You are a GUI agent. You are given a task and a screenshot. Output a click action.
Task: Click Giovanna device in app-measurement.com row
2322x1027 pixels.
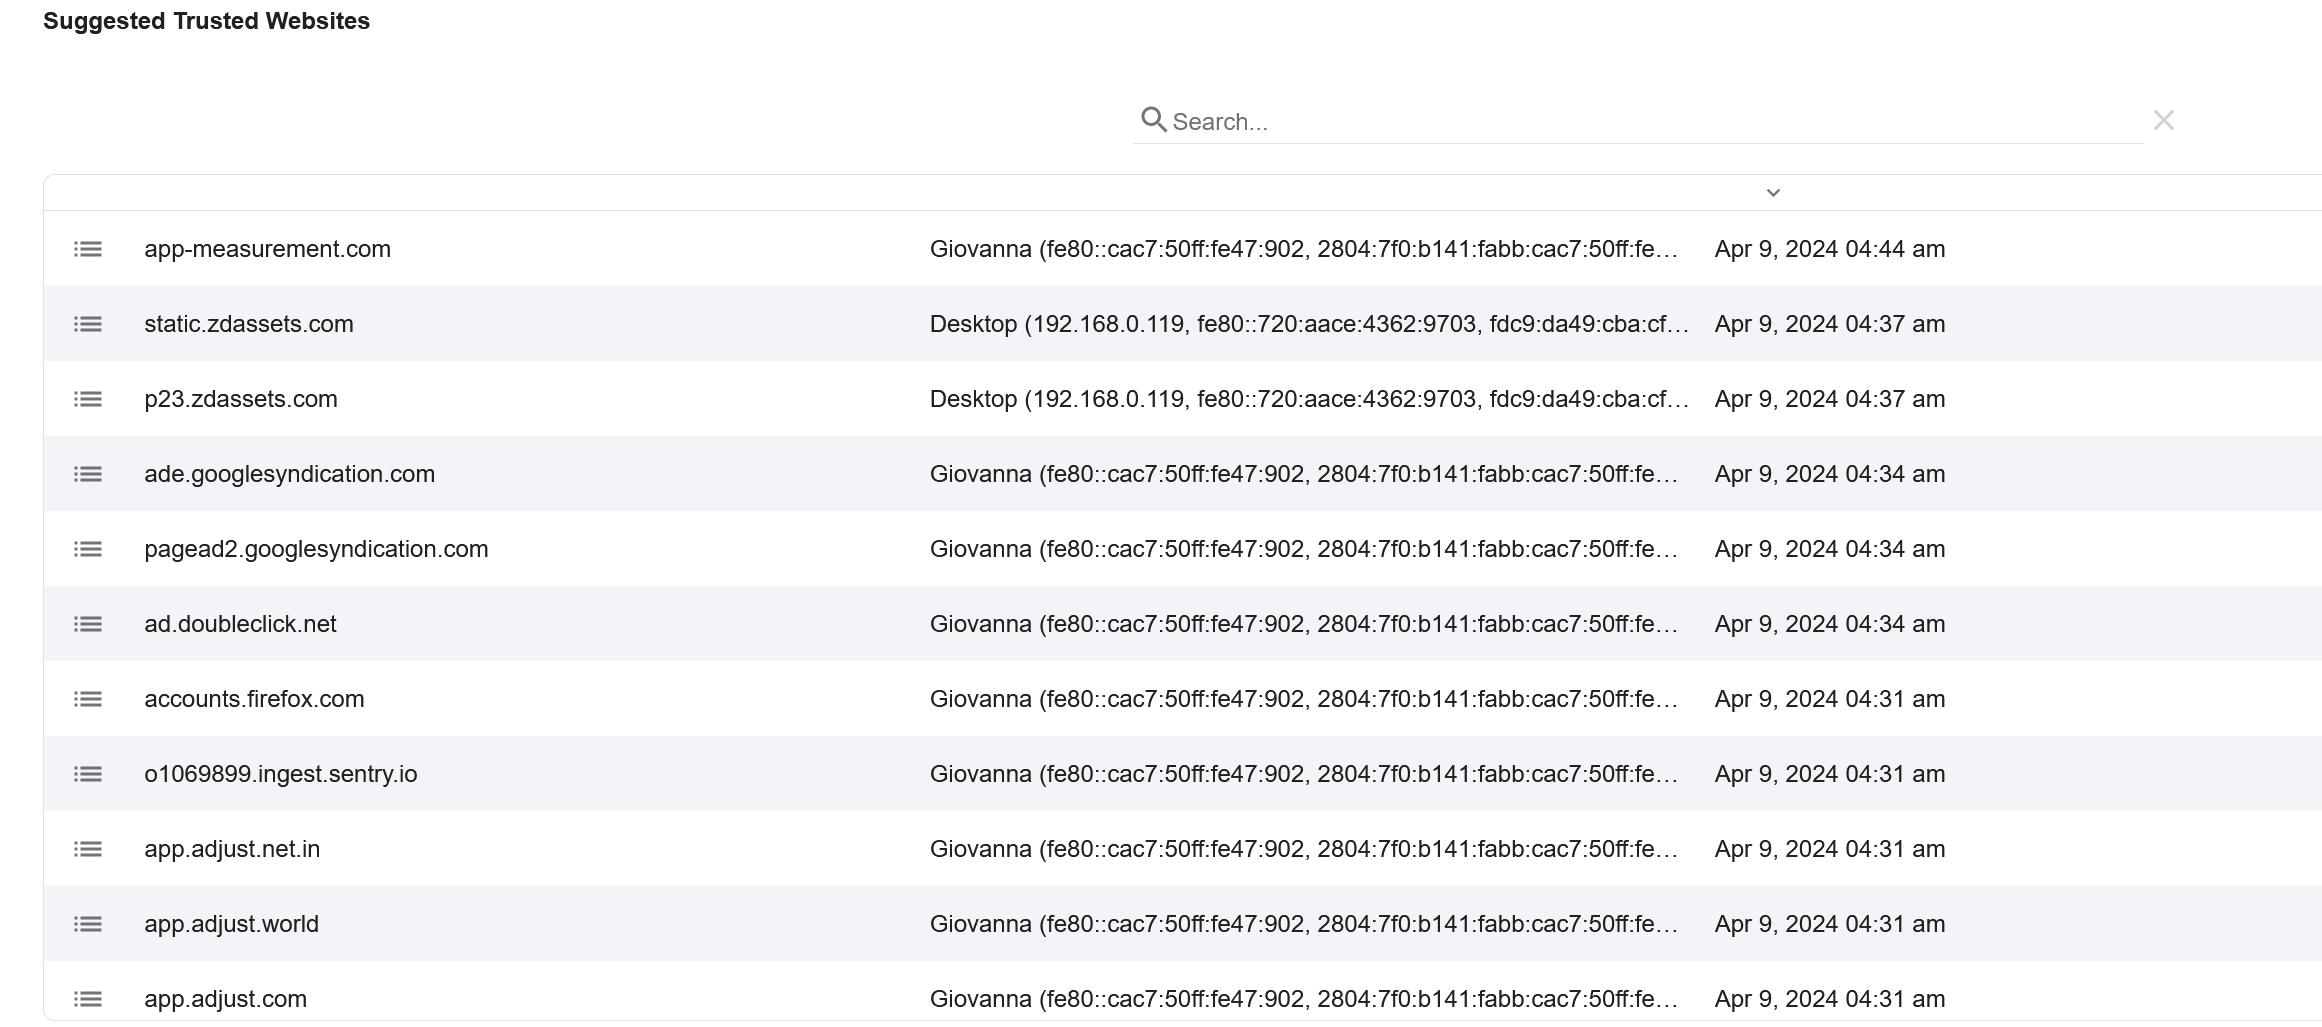[x=1304, y=249]
